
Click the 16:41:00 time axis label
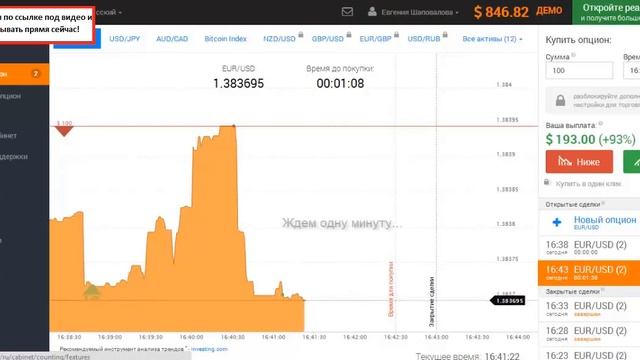(x=273, y=337)
